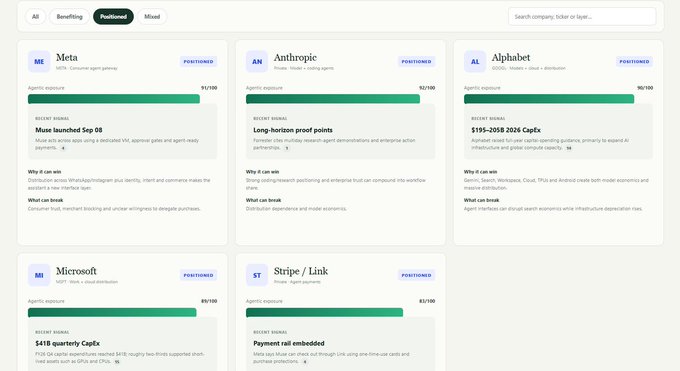The width and height of the screenshot is (680, 371).
Task: Click Anthropic's 'Private' subtitle line
Action: [304, 68]
